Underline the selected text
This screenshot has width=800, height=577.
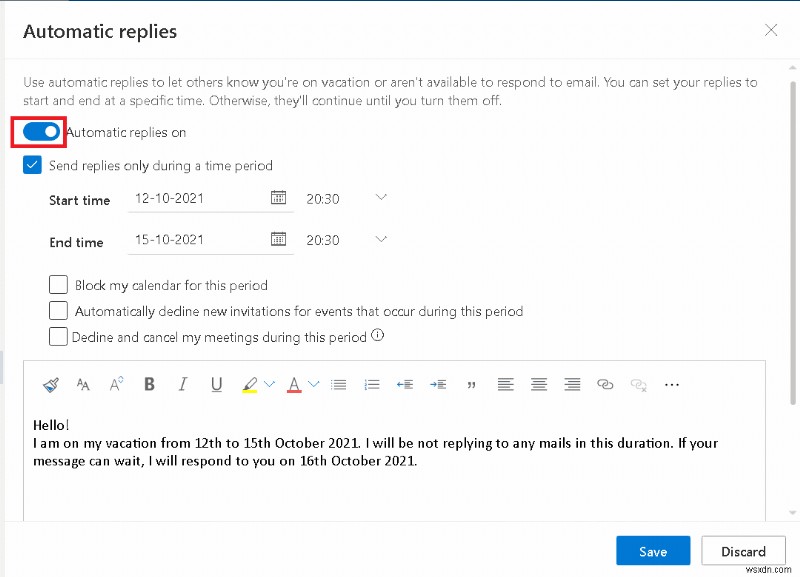[215, 384]
